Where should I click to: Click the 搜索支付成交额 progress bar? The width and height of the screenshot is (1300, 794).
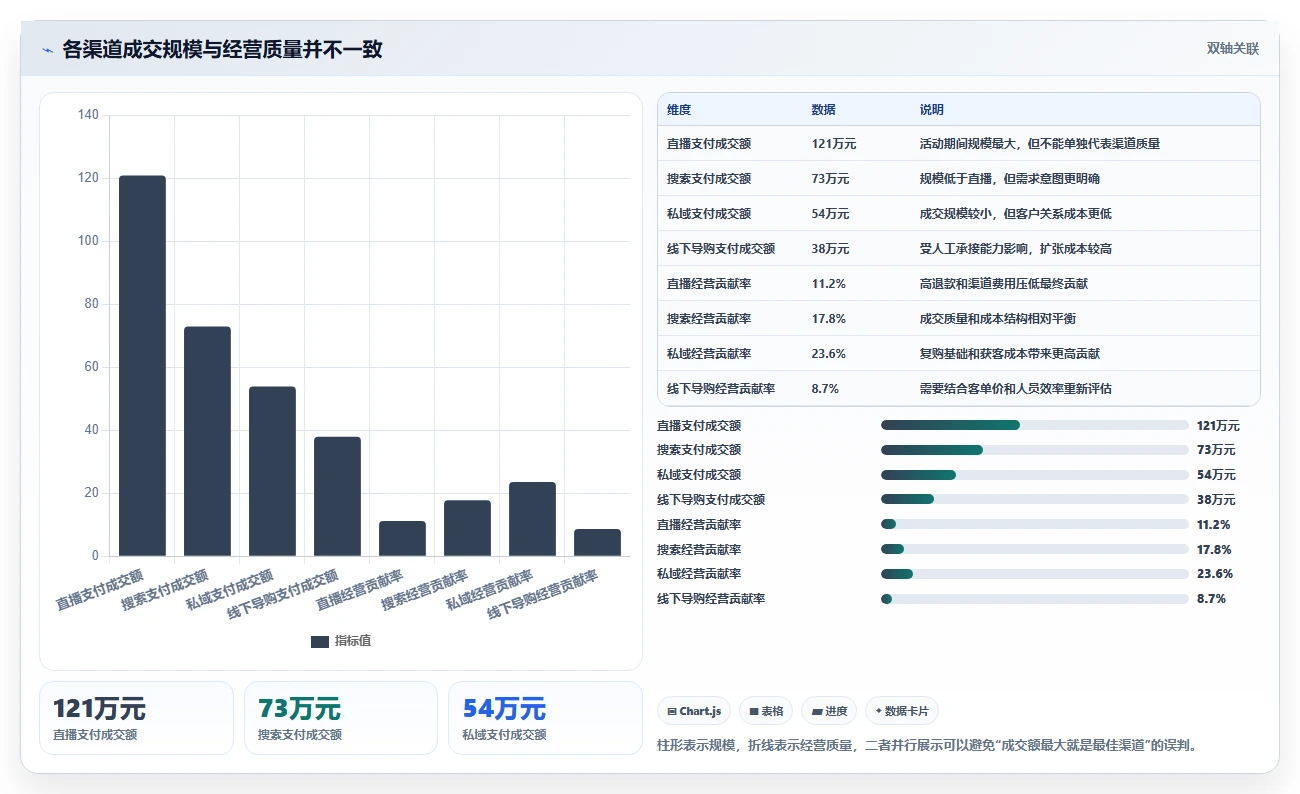click(1034, 450)
